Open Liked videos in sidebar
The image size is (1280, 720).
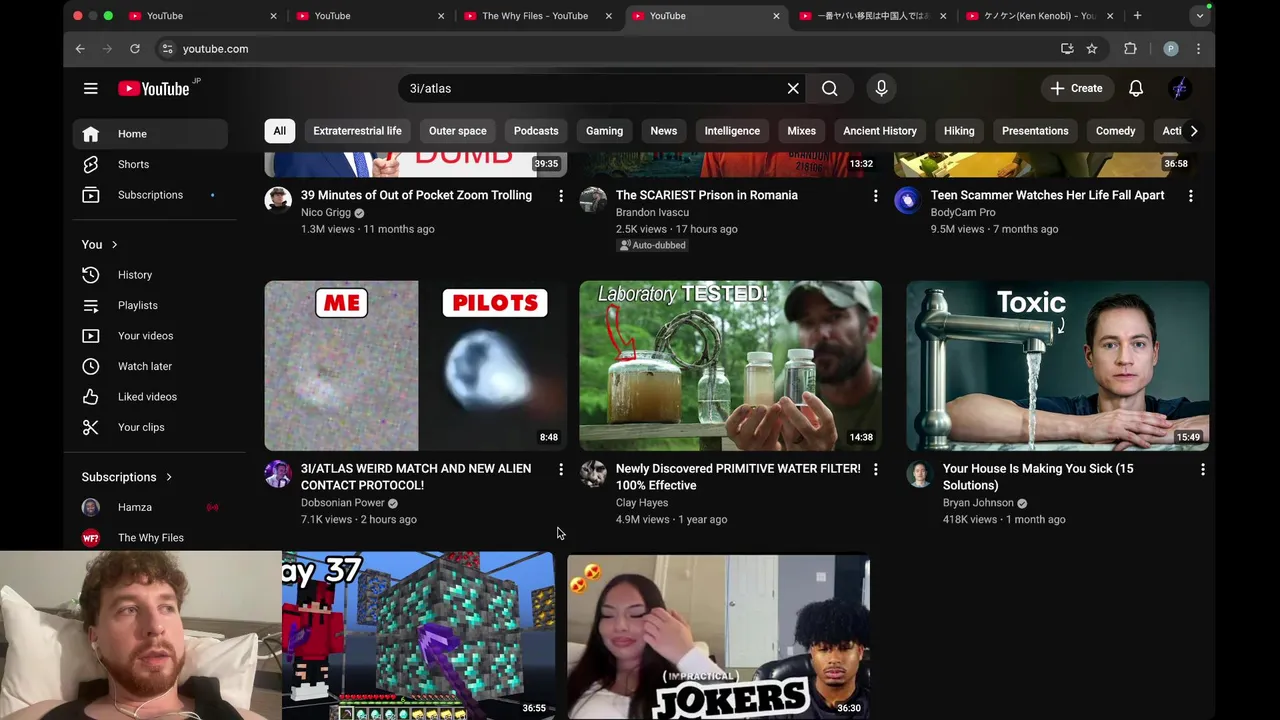coord(150,397)
